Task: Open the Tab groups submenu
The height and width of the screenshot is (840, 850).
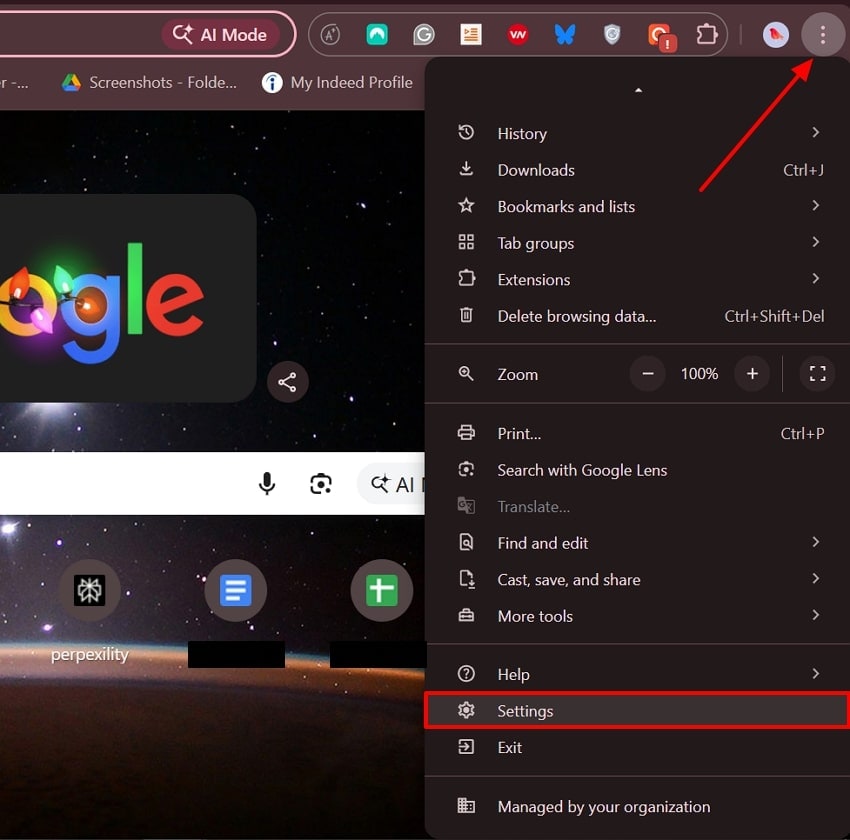Action: [535, 243]
